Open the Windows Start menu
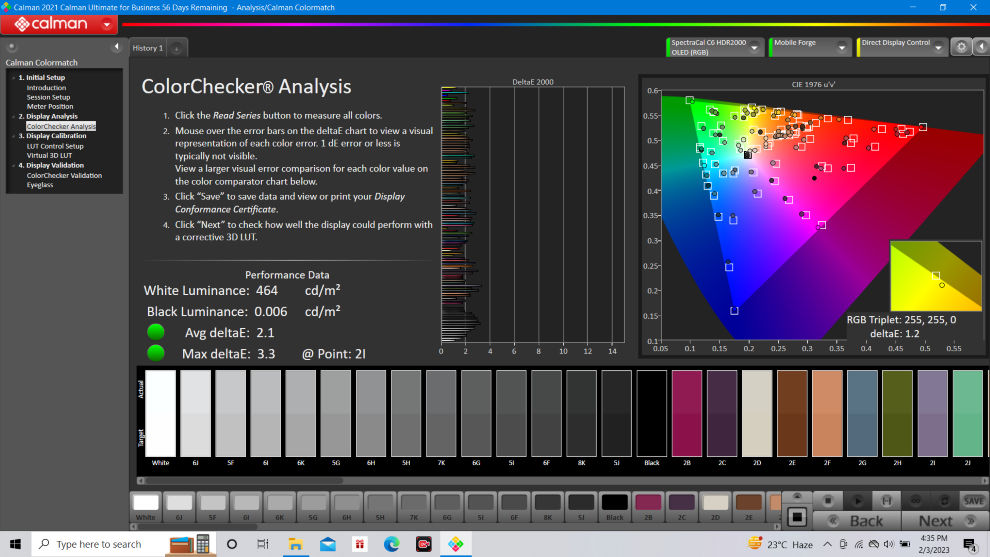This screenshot has width=990, height=557. pyautogui.click(x=15, y=544)
